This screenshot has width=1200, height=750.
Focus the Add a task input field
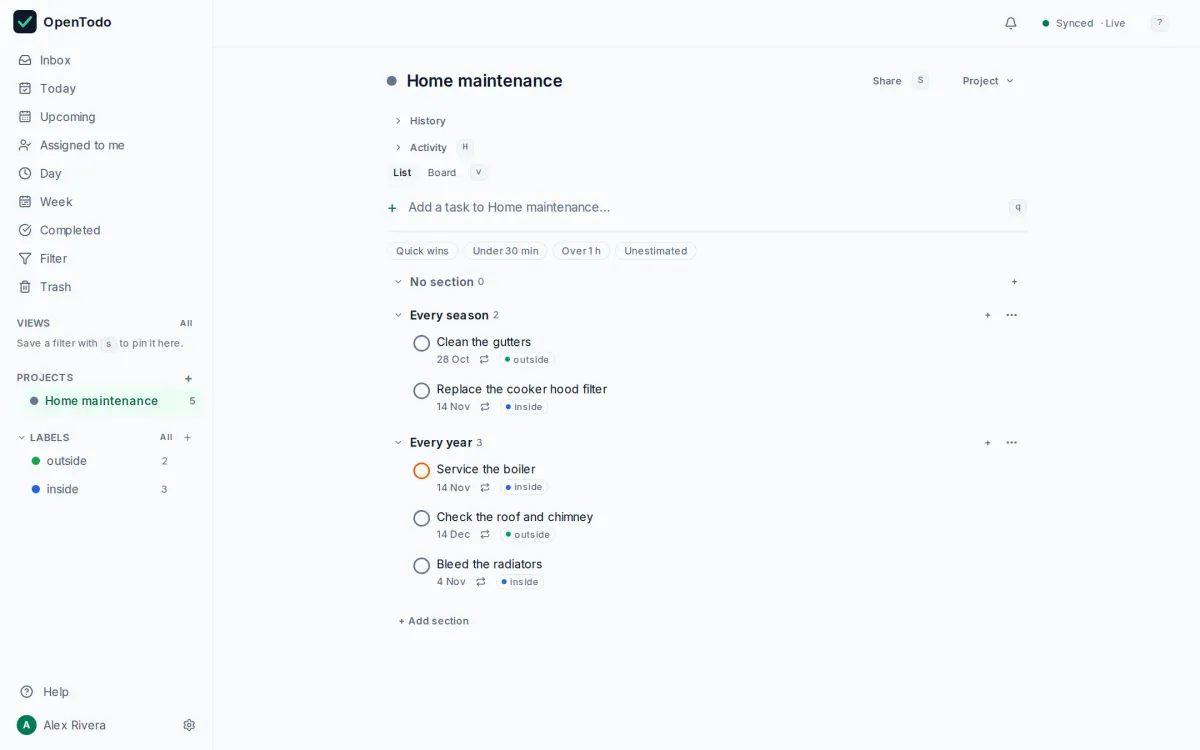[x=705, y=207]
